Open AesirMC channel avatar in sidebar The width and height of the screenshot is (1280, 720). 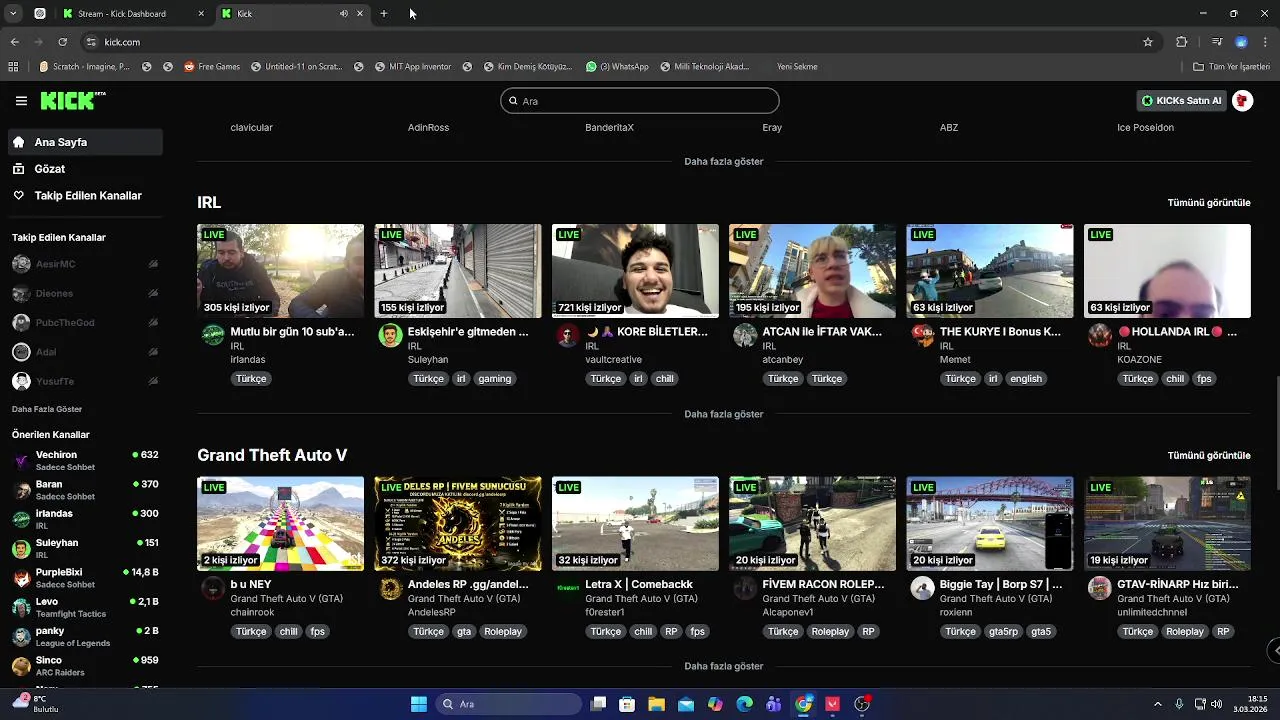pos(21,264)
